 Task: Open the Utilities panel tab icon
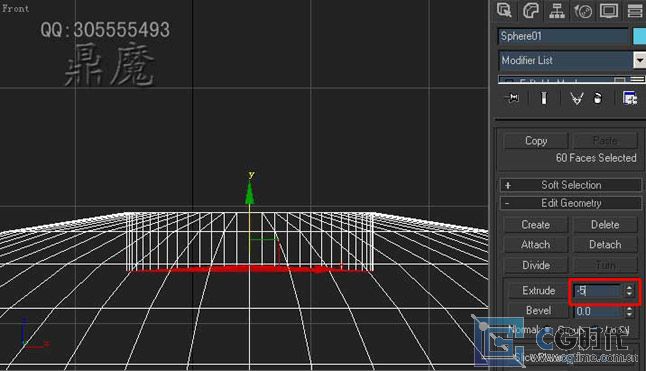[x=635, y=11]
